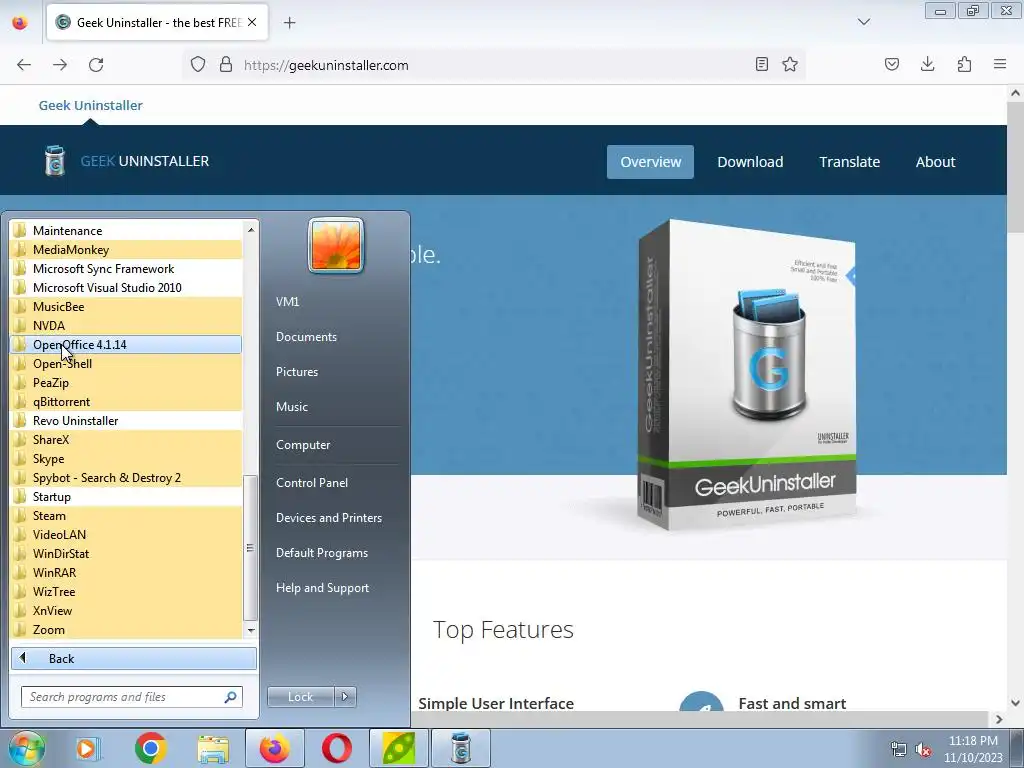Open Firefox extensions menu
The image size is (1024, 768).
(965, 64)
